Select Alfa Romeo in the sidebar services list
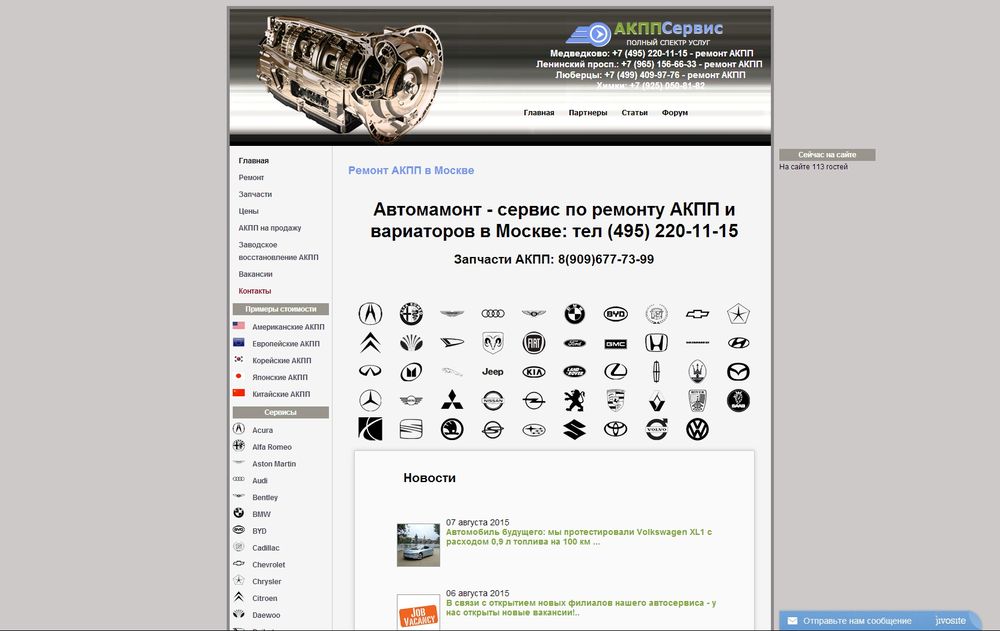The image size is (1000, 631). click(x=272, y=447)
